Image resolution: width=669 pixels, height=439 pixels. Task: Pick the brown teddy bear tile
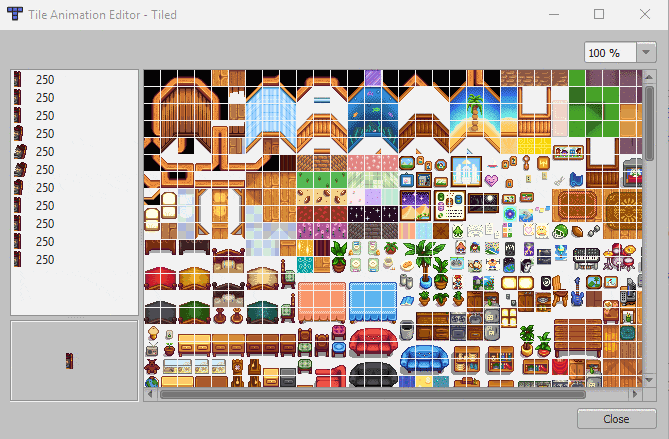[x=152, y=367]
